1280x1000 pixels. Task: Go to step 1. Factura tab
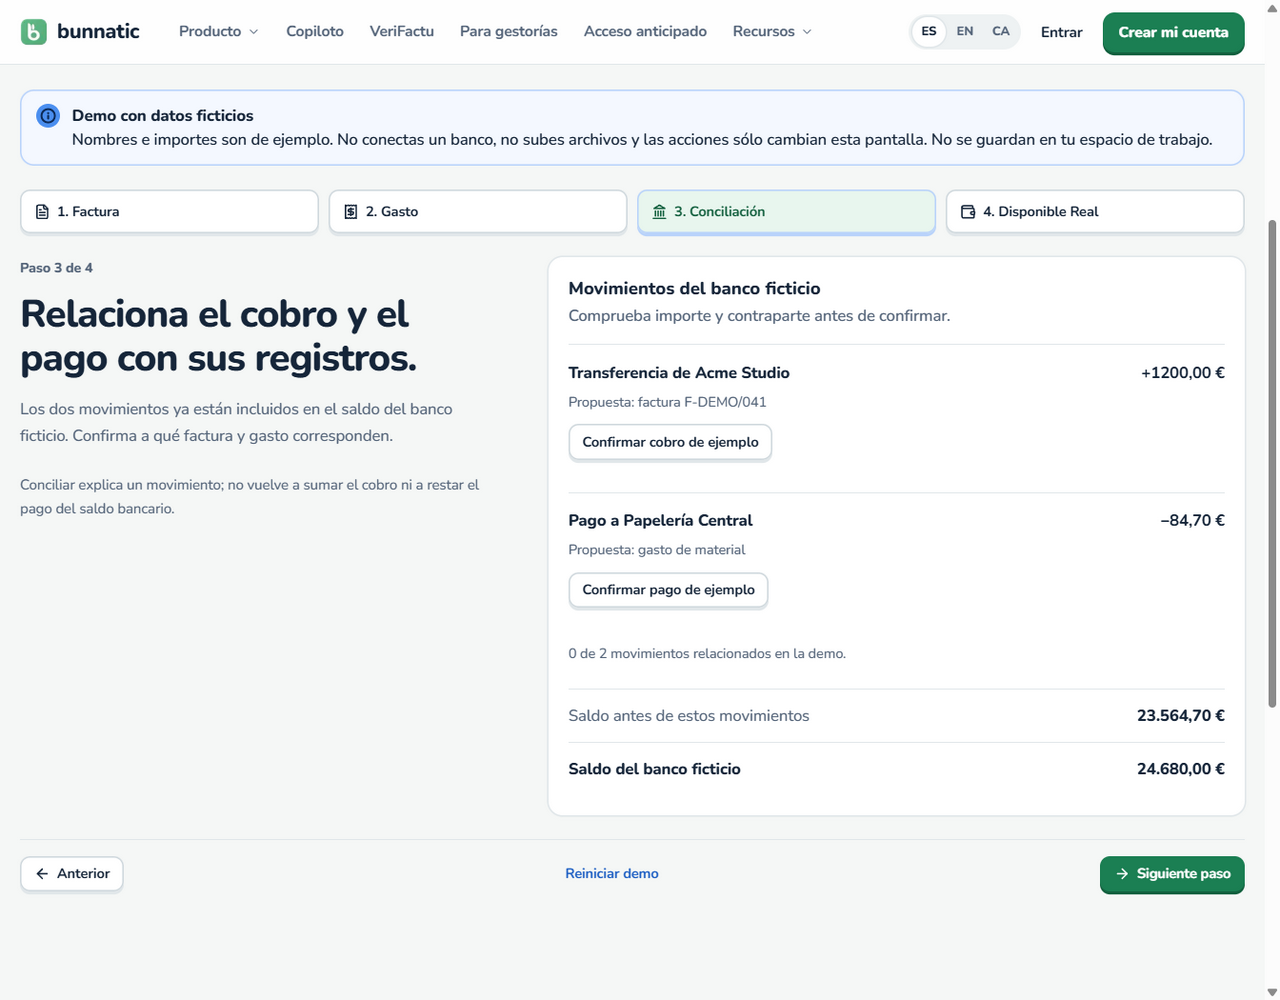click(x=169, y=212)
